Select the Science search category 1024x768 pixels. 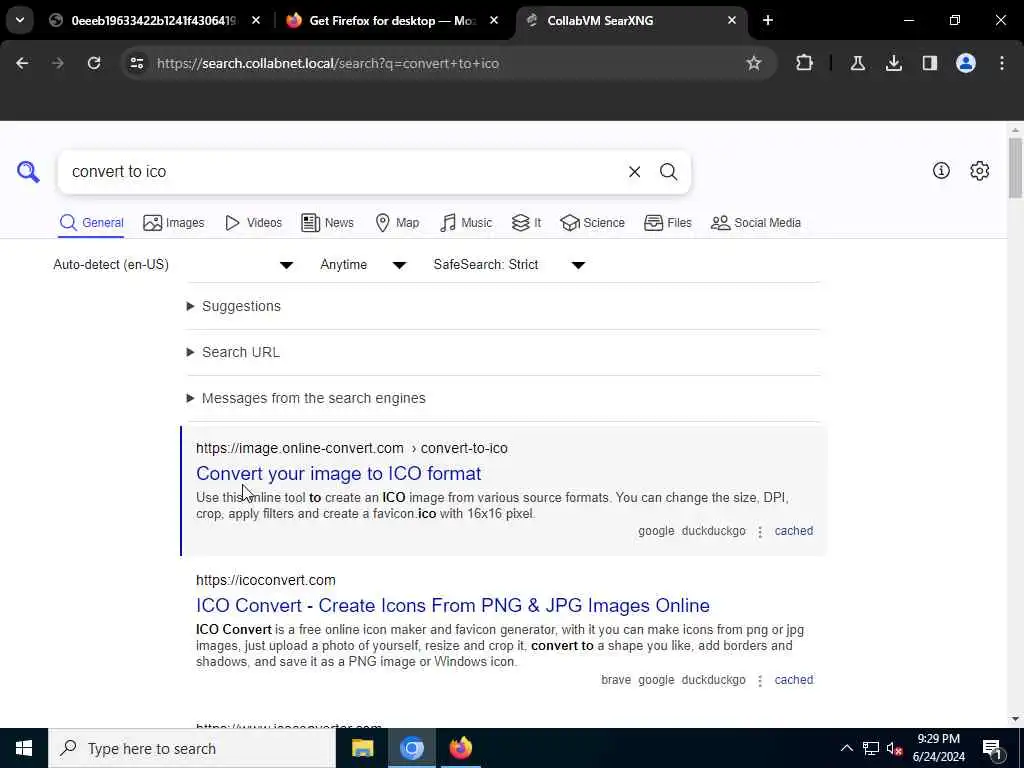pyautogui.click(x=592, y=223)
